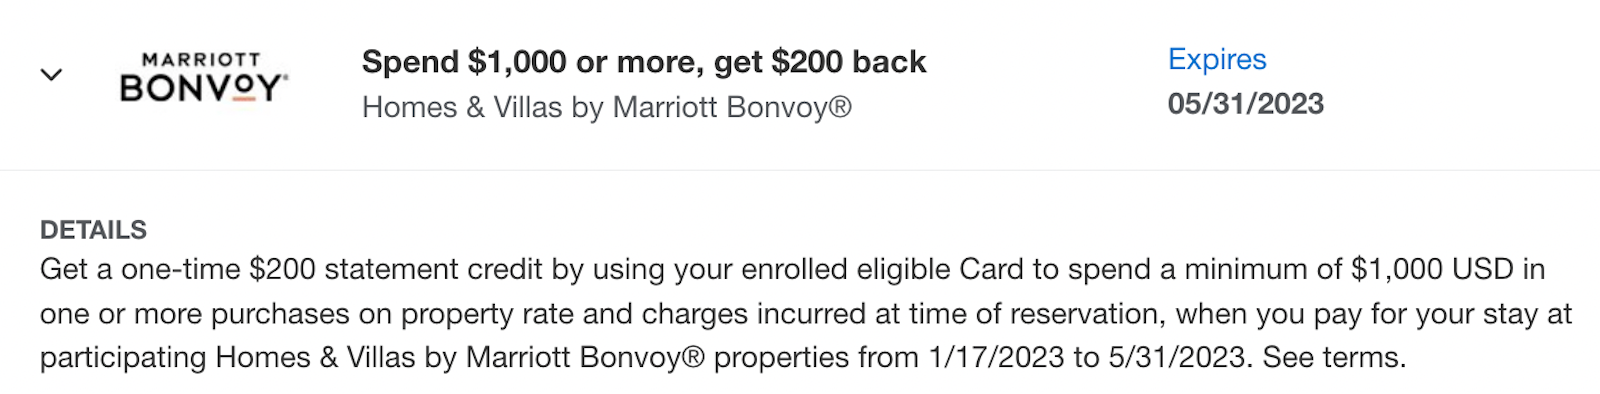Collapse the offer with the chevron arrow
This screenshot has width=1600, height=394.
(51, 75)
